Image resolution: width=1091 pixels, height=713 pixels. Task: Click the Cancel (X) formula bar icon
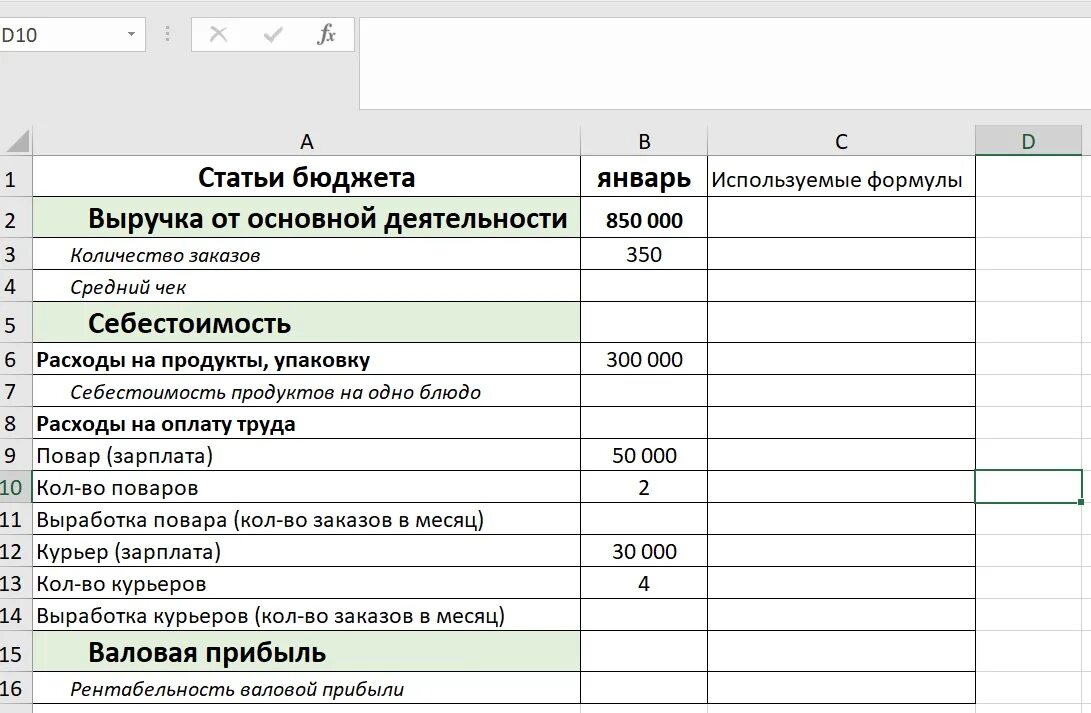tap(218, 34)
